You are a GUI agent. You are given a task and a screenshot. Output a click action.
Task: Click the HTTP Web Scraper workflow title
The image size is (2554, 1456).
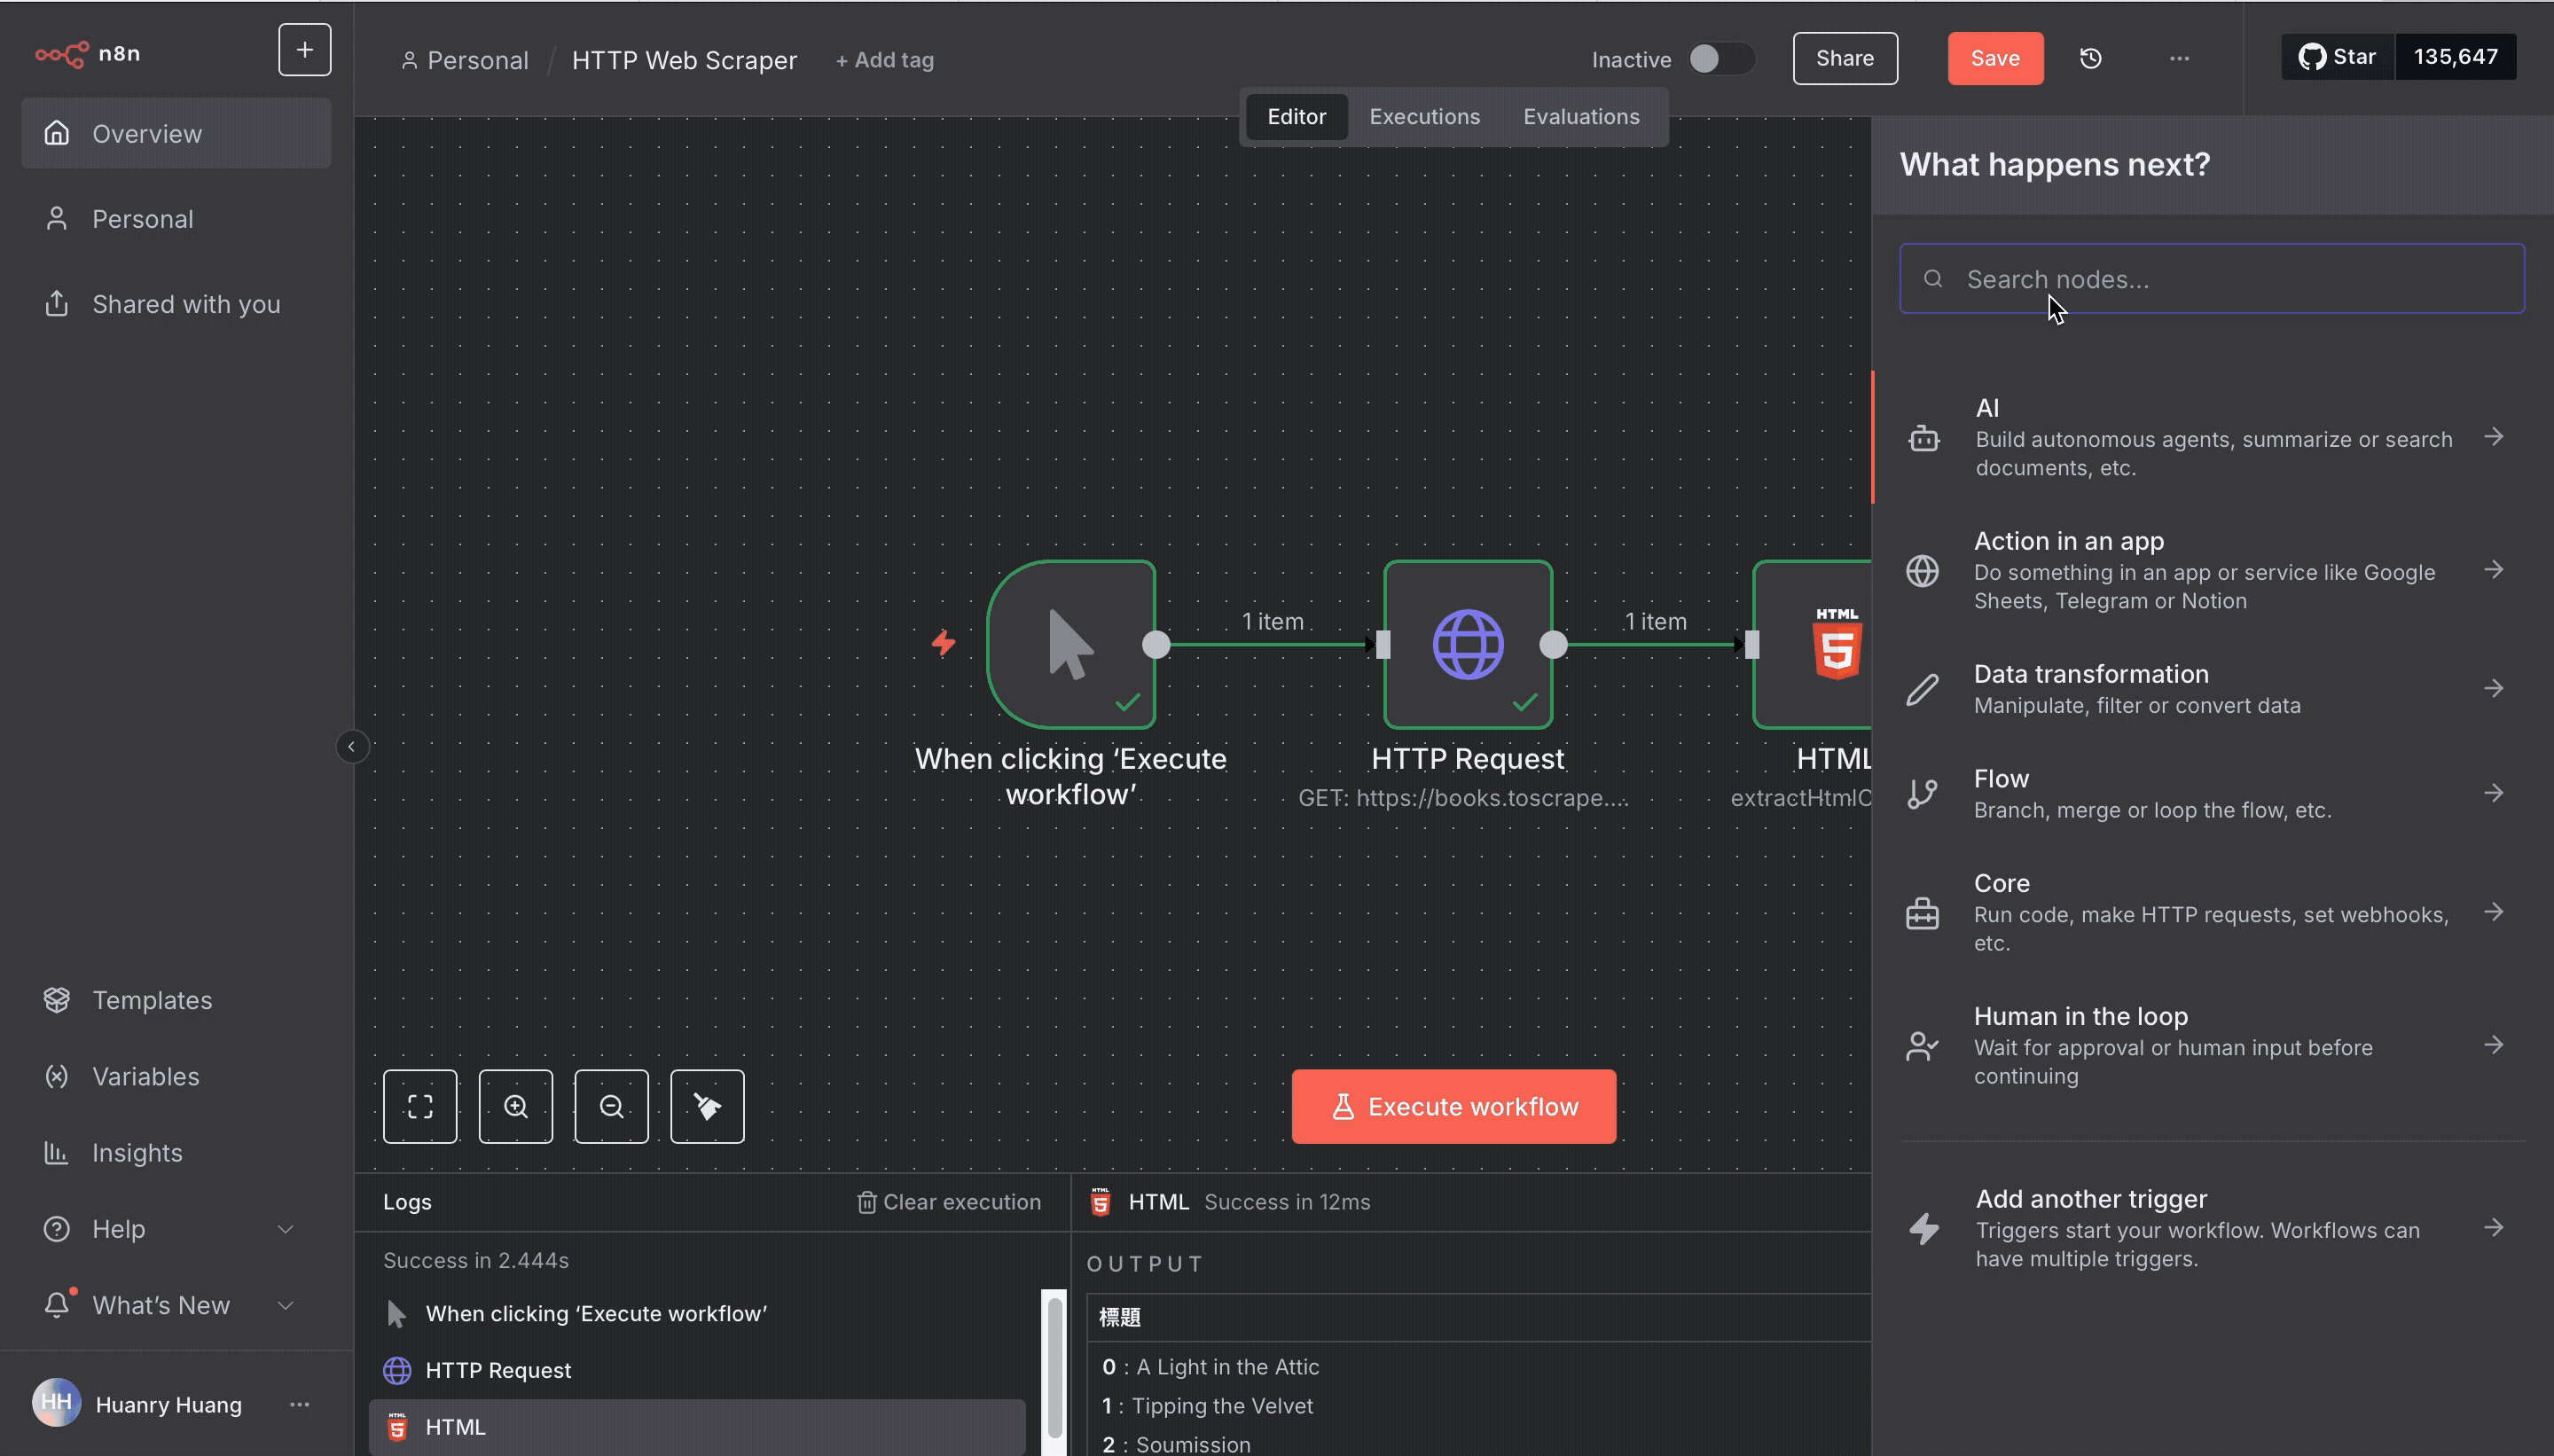point(684,60)
